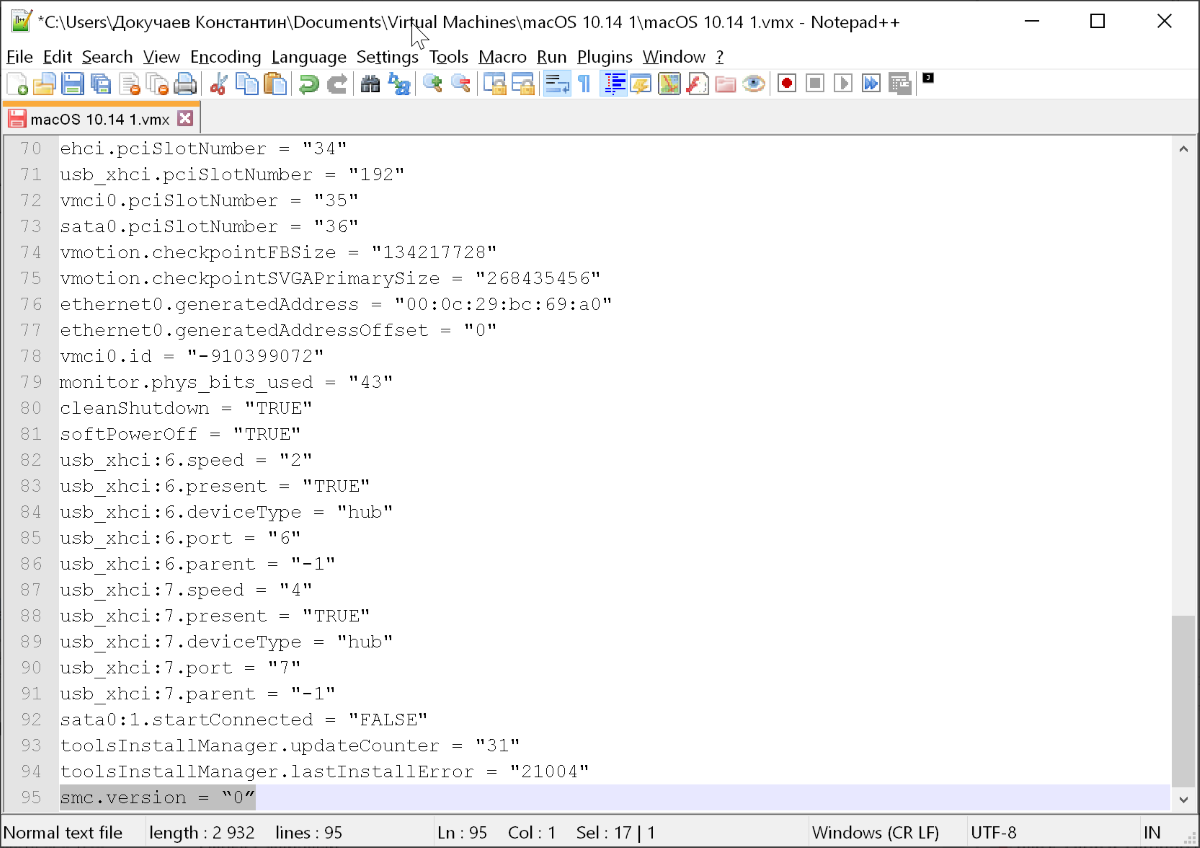Click the sata0:1.startConnected = "FALSE" line
The height and width of the screenshot is (848, 1200).
(244, 720)
